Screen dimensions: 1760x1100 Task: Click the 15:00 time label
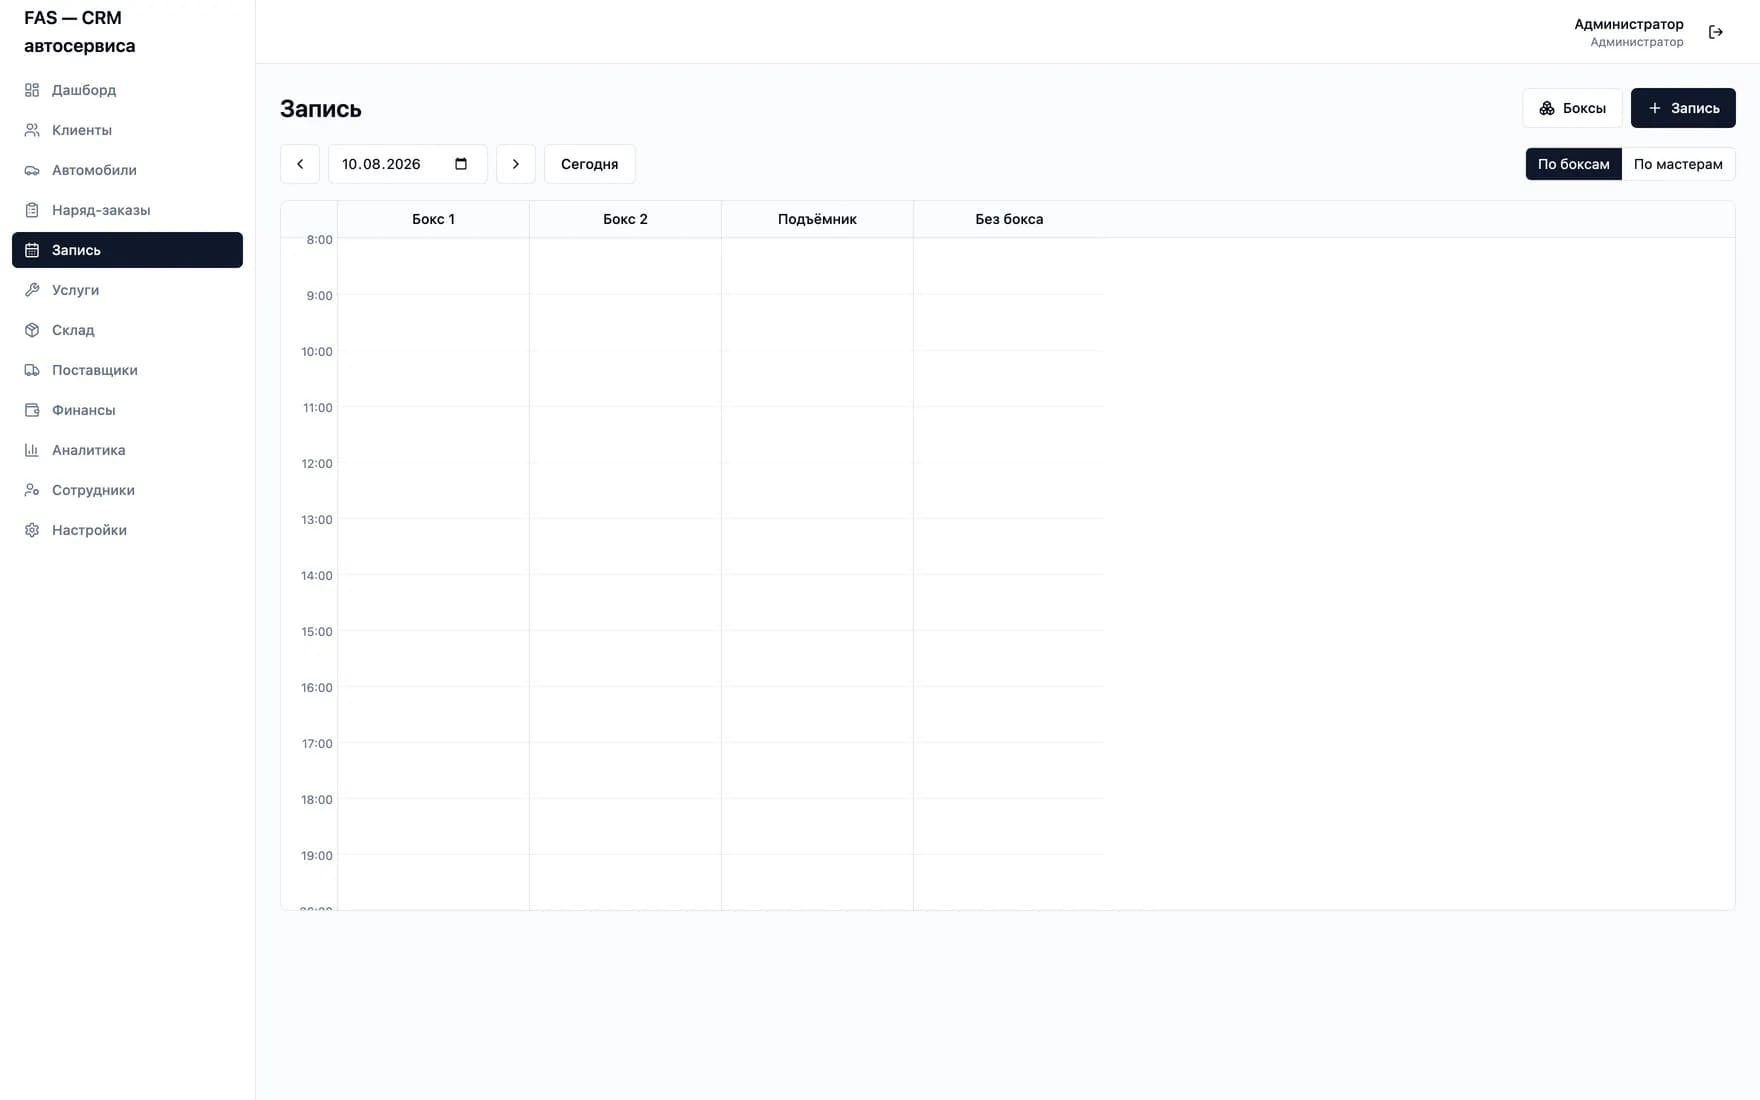(x=317, y=632)
